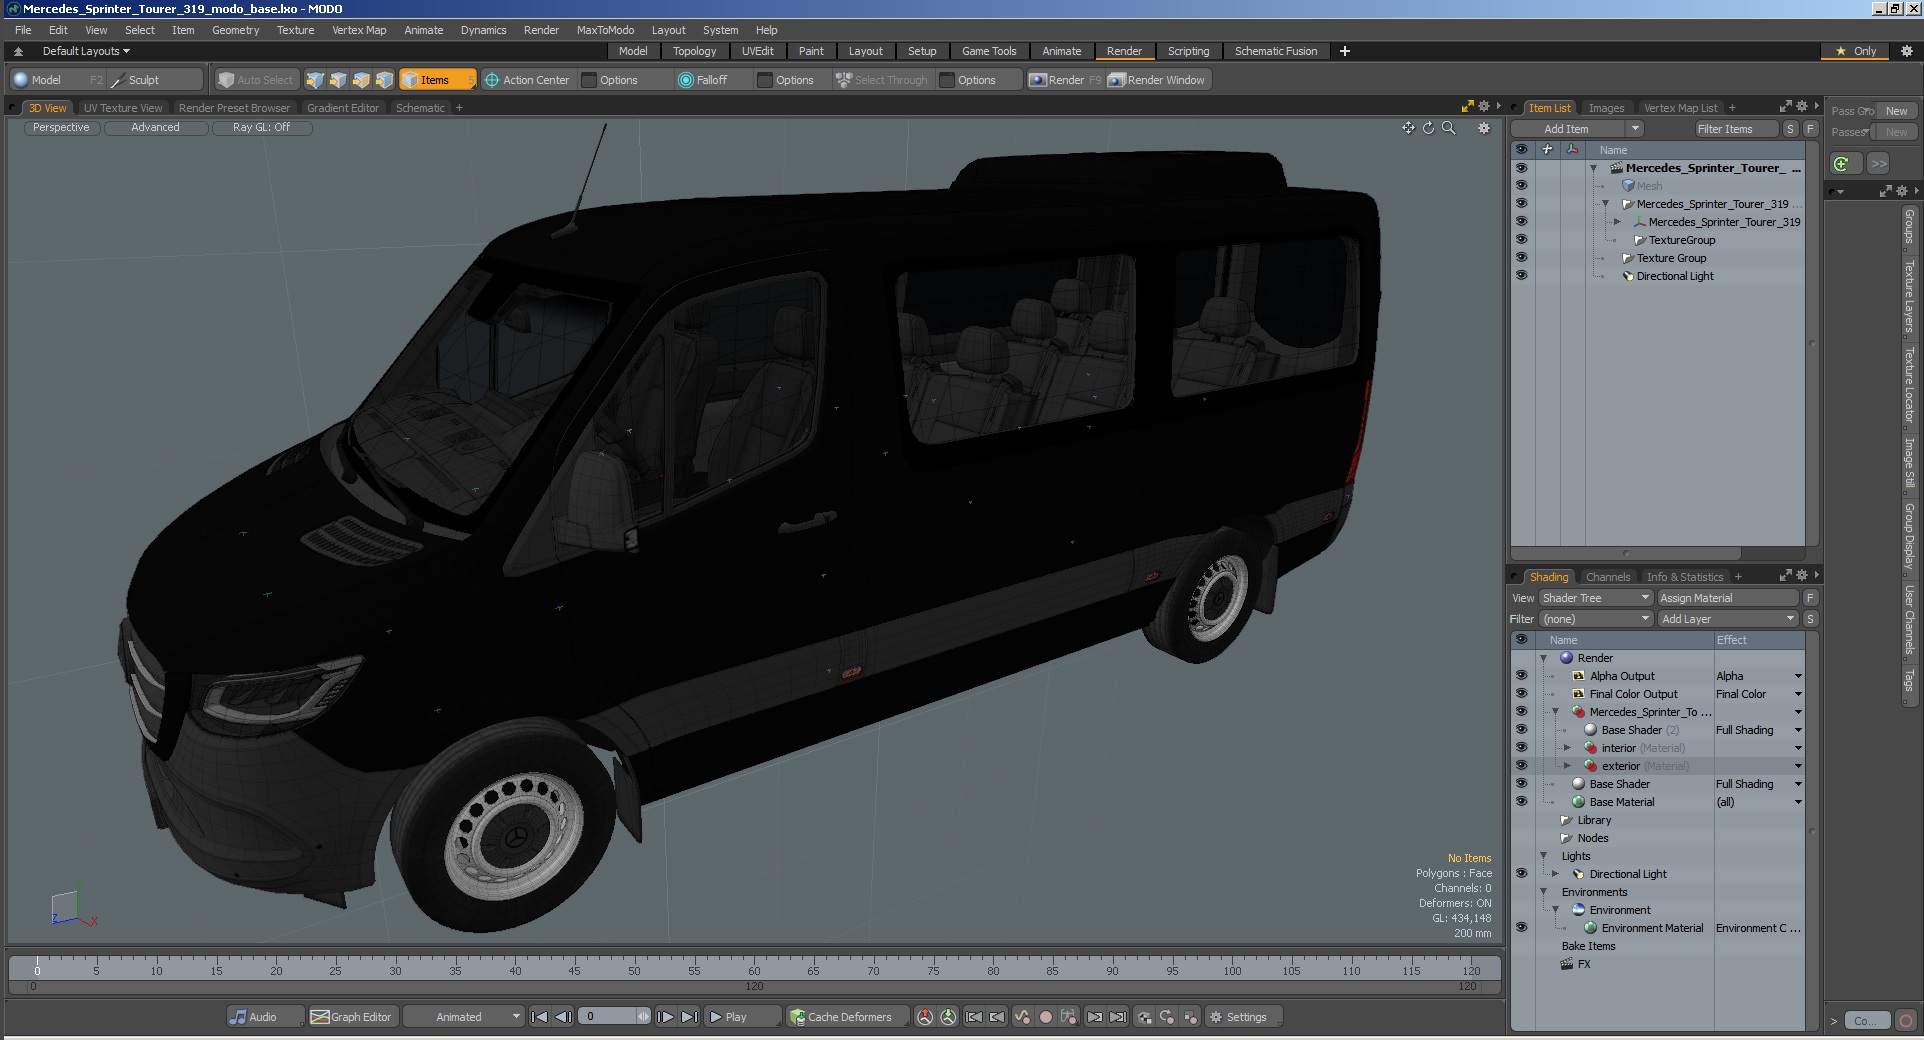Open the Assign Material dropdown
Image resolution: width=1924 pixels, height=1040 pixels.
click(1727, 598)
